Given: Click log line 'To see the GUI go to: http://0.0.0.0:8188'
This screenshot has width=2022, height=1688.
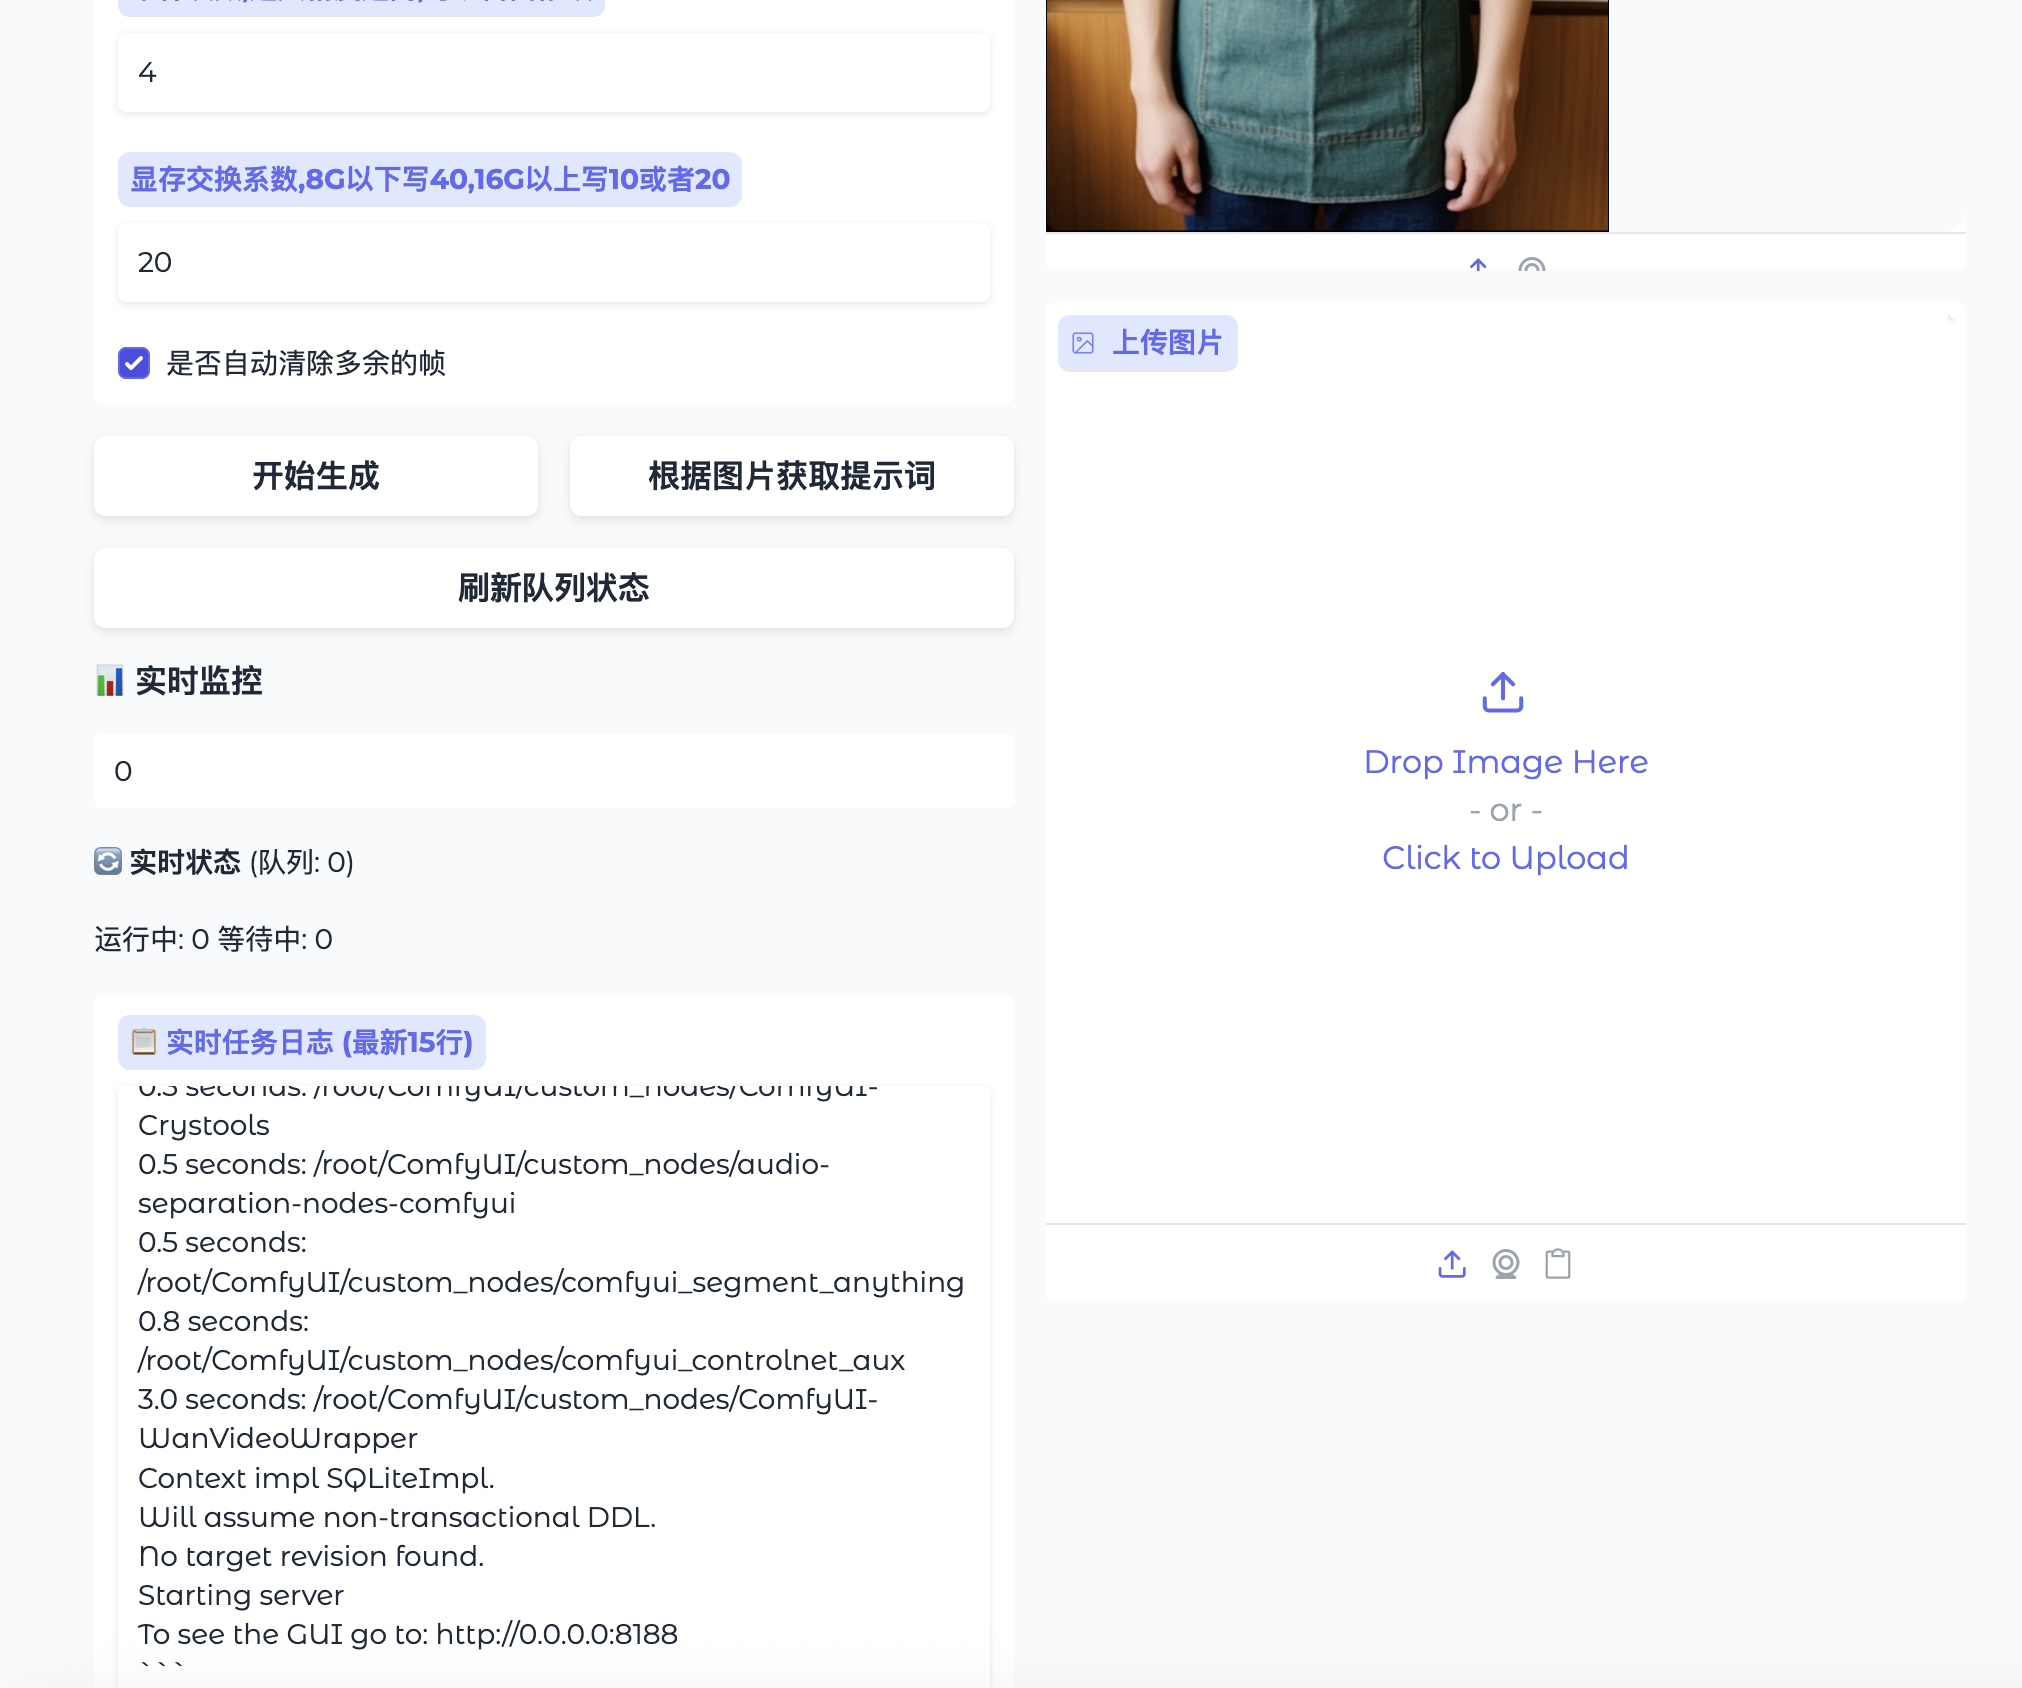Looking at the screenshot, I should pyautogui.click(x=408, y=1634).
